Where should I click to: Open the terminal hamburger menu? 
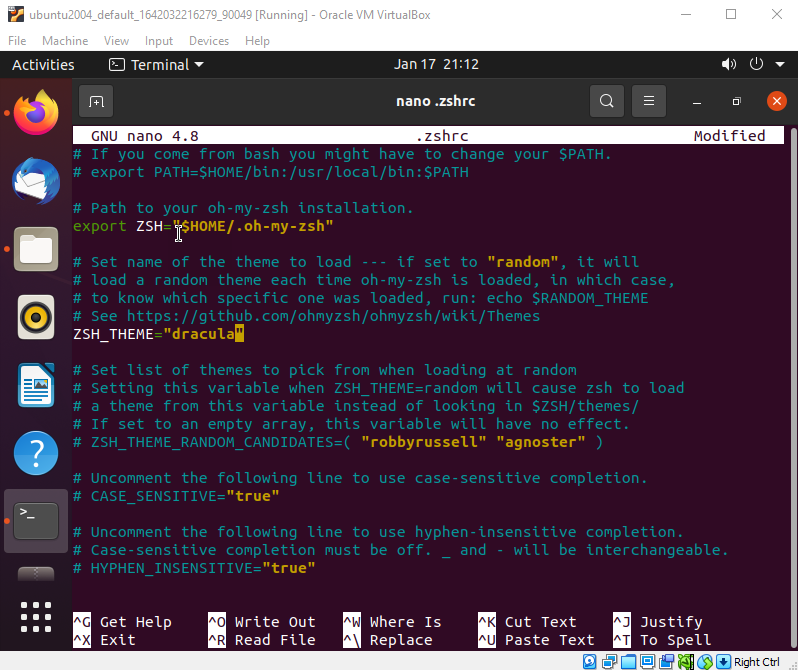649,101
